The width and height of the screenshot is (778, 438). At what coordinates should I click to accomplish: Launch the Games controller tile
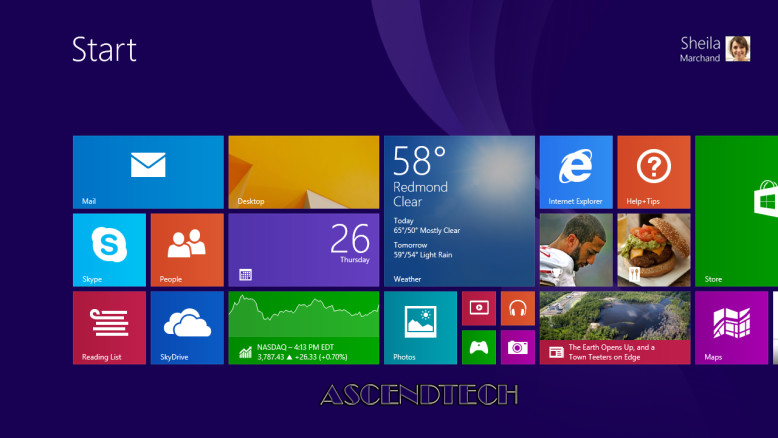479,347
